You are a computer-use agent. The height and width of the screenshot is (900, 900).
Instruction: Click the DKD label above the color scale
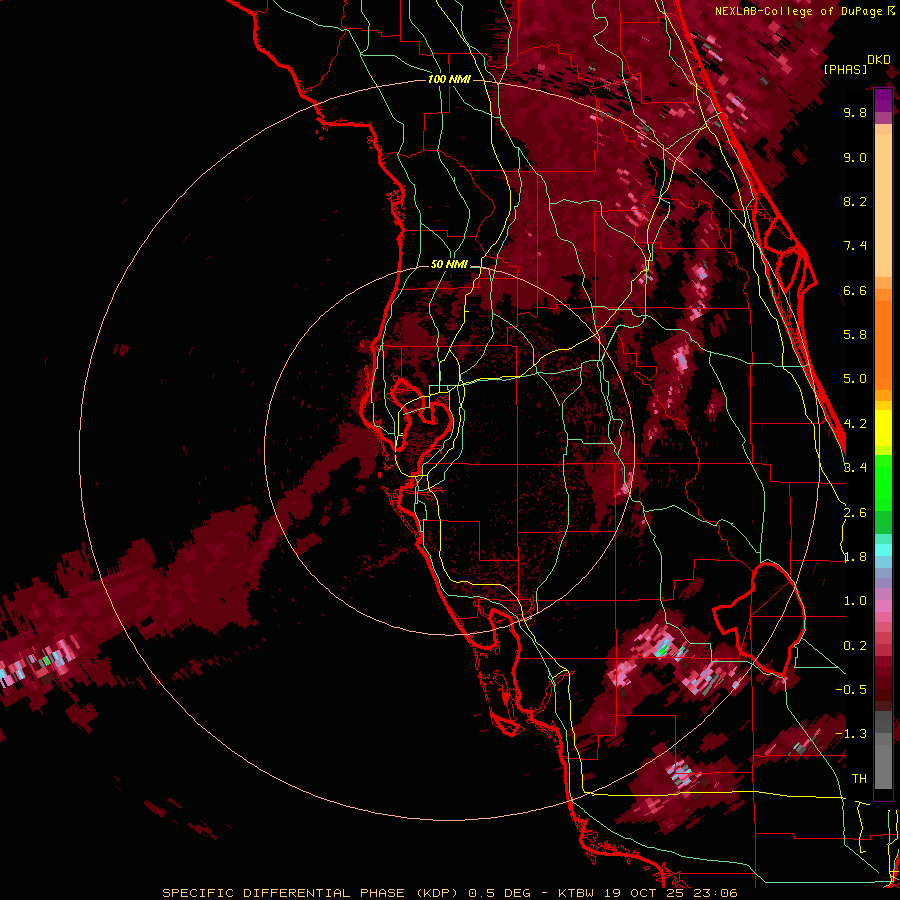coord(878,59)
